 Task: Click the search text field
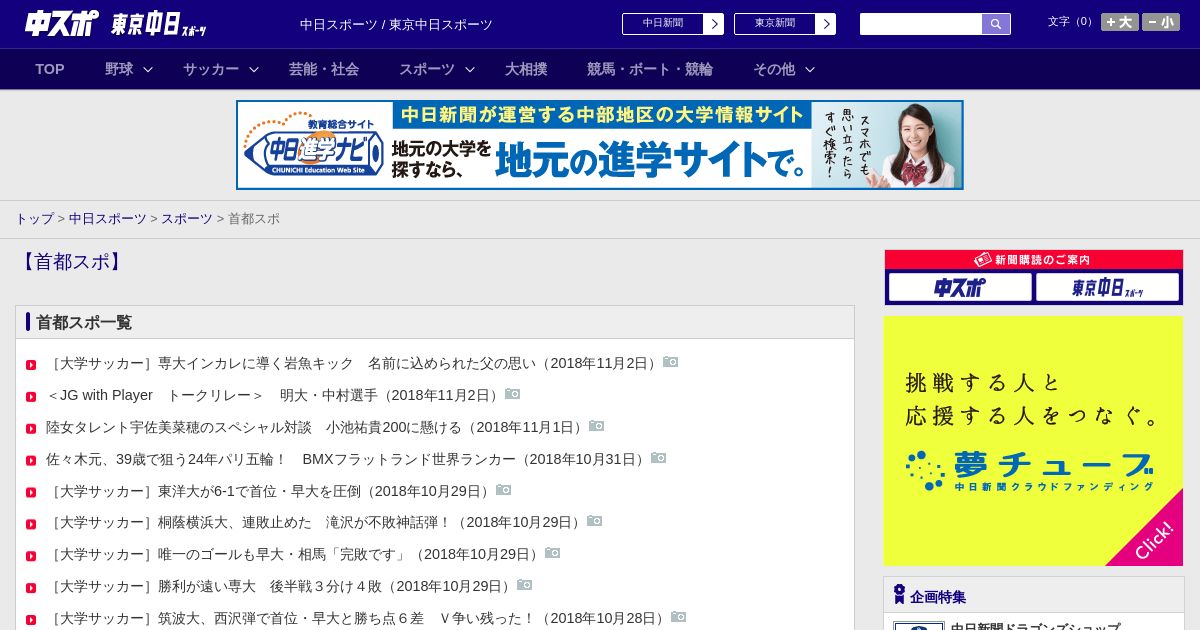pos(921,24)
